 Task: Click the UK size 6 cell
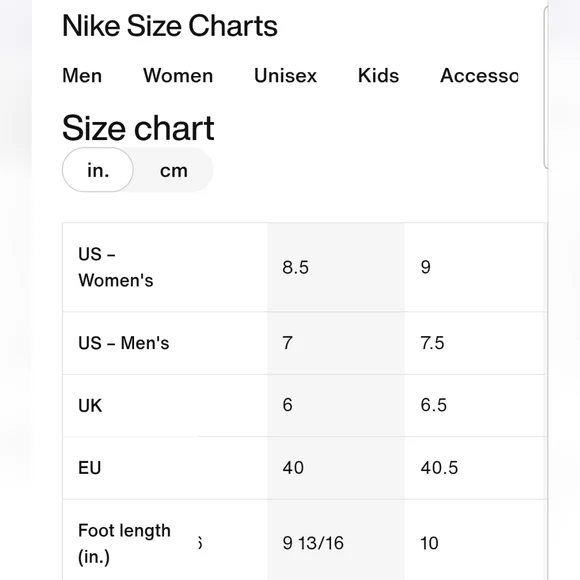point(336,405)
